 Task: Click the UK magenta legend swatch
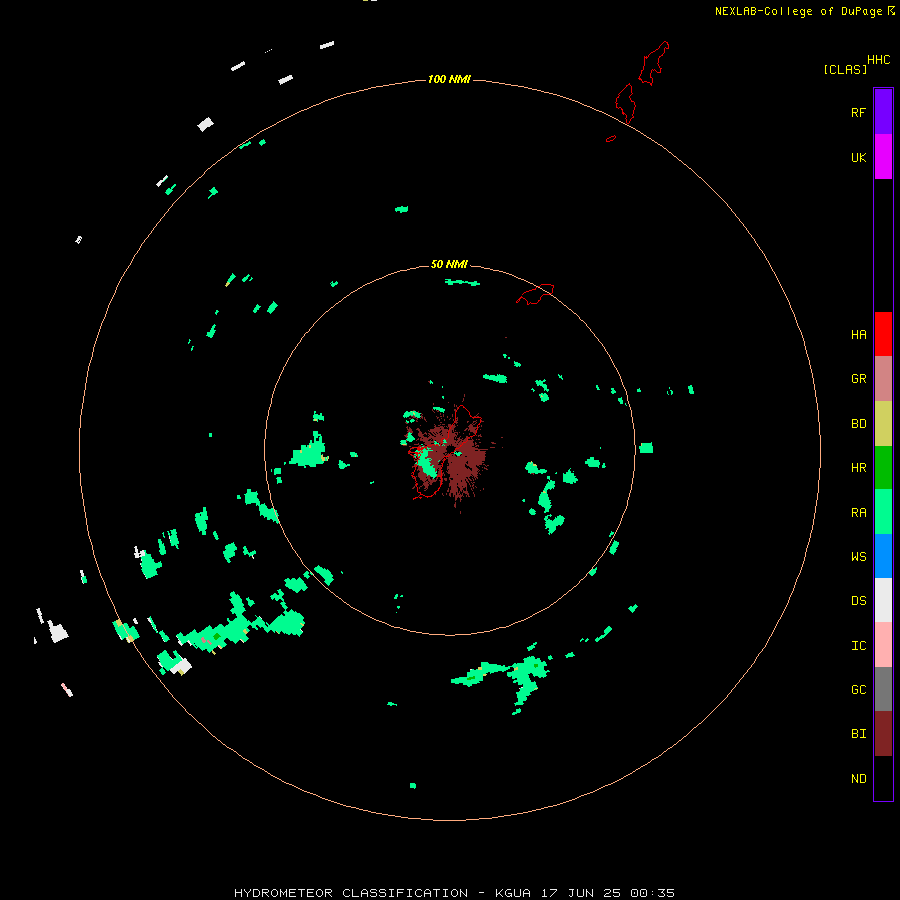[x=883, y=157]
